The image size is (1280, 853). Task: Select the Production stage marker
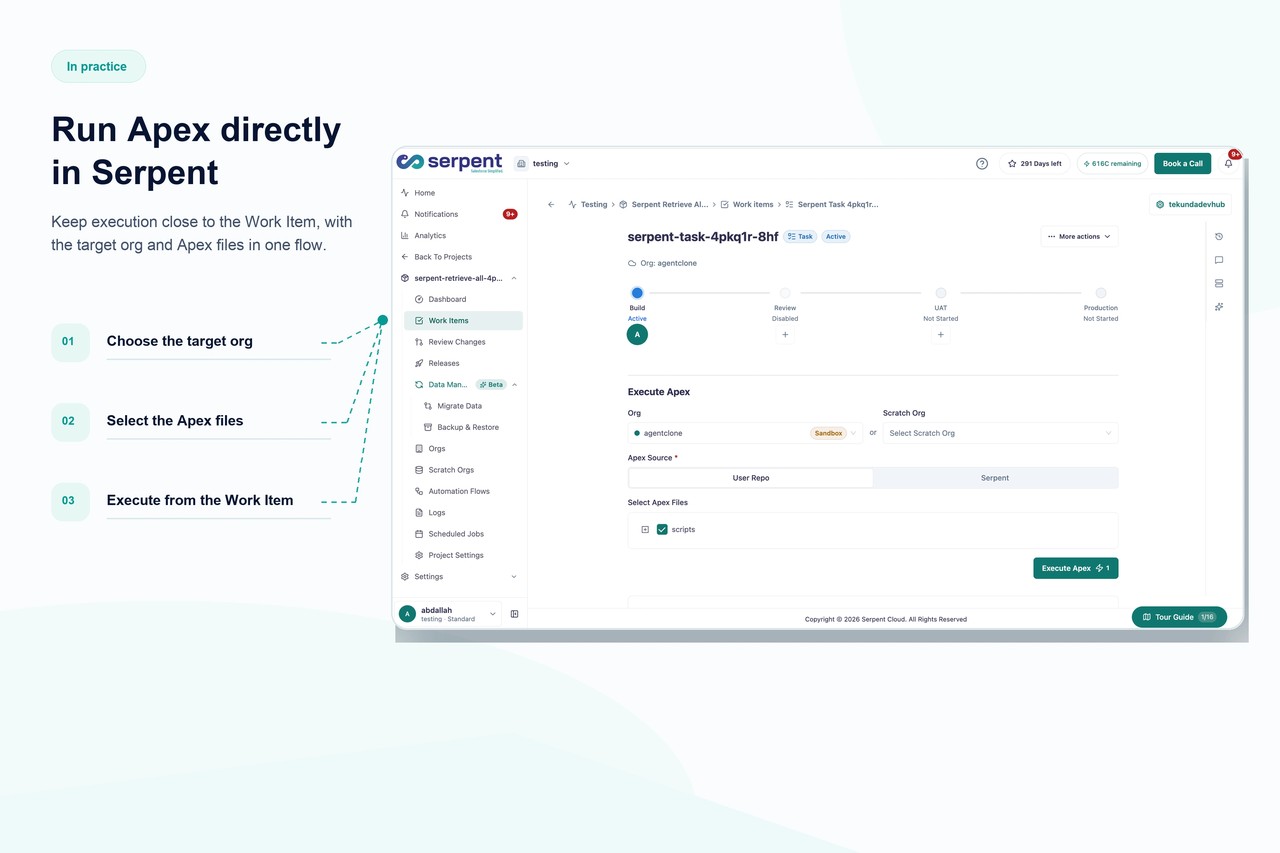click(x=1101, y=293)
